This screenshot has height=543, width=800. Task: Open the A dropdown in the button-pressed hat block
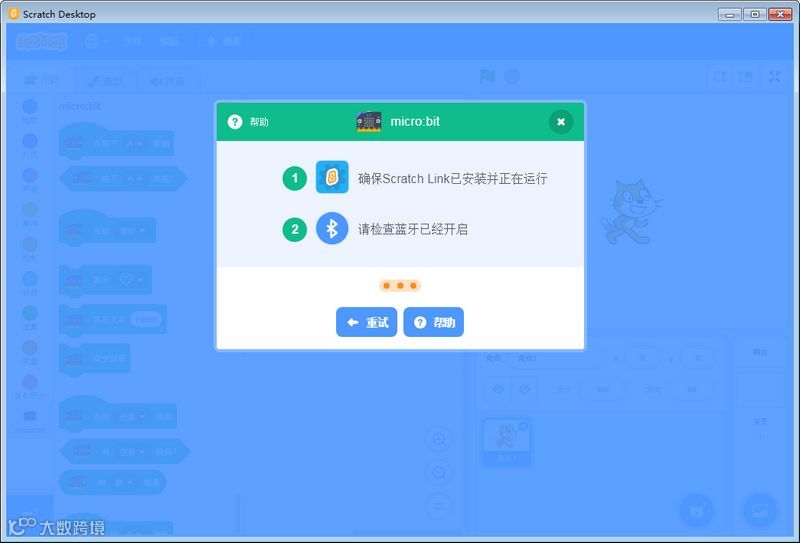tap(134, 144)
